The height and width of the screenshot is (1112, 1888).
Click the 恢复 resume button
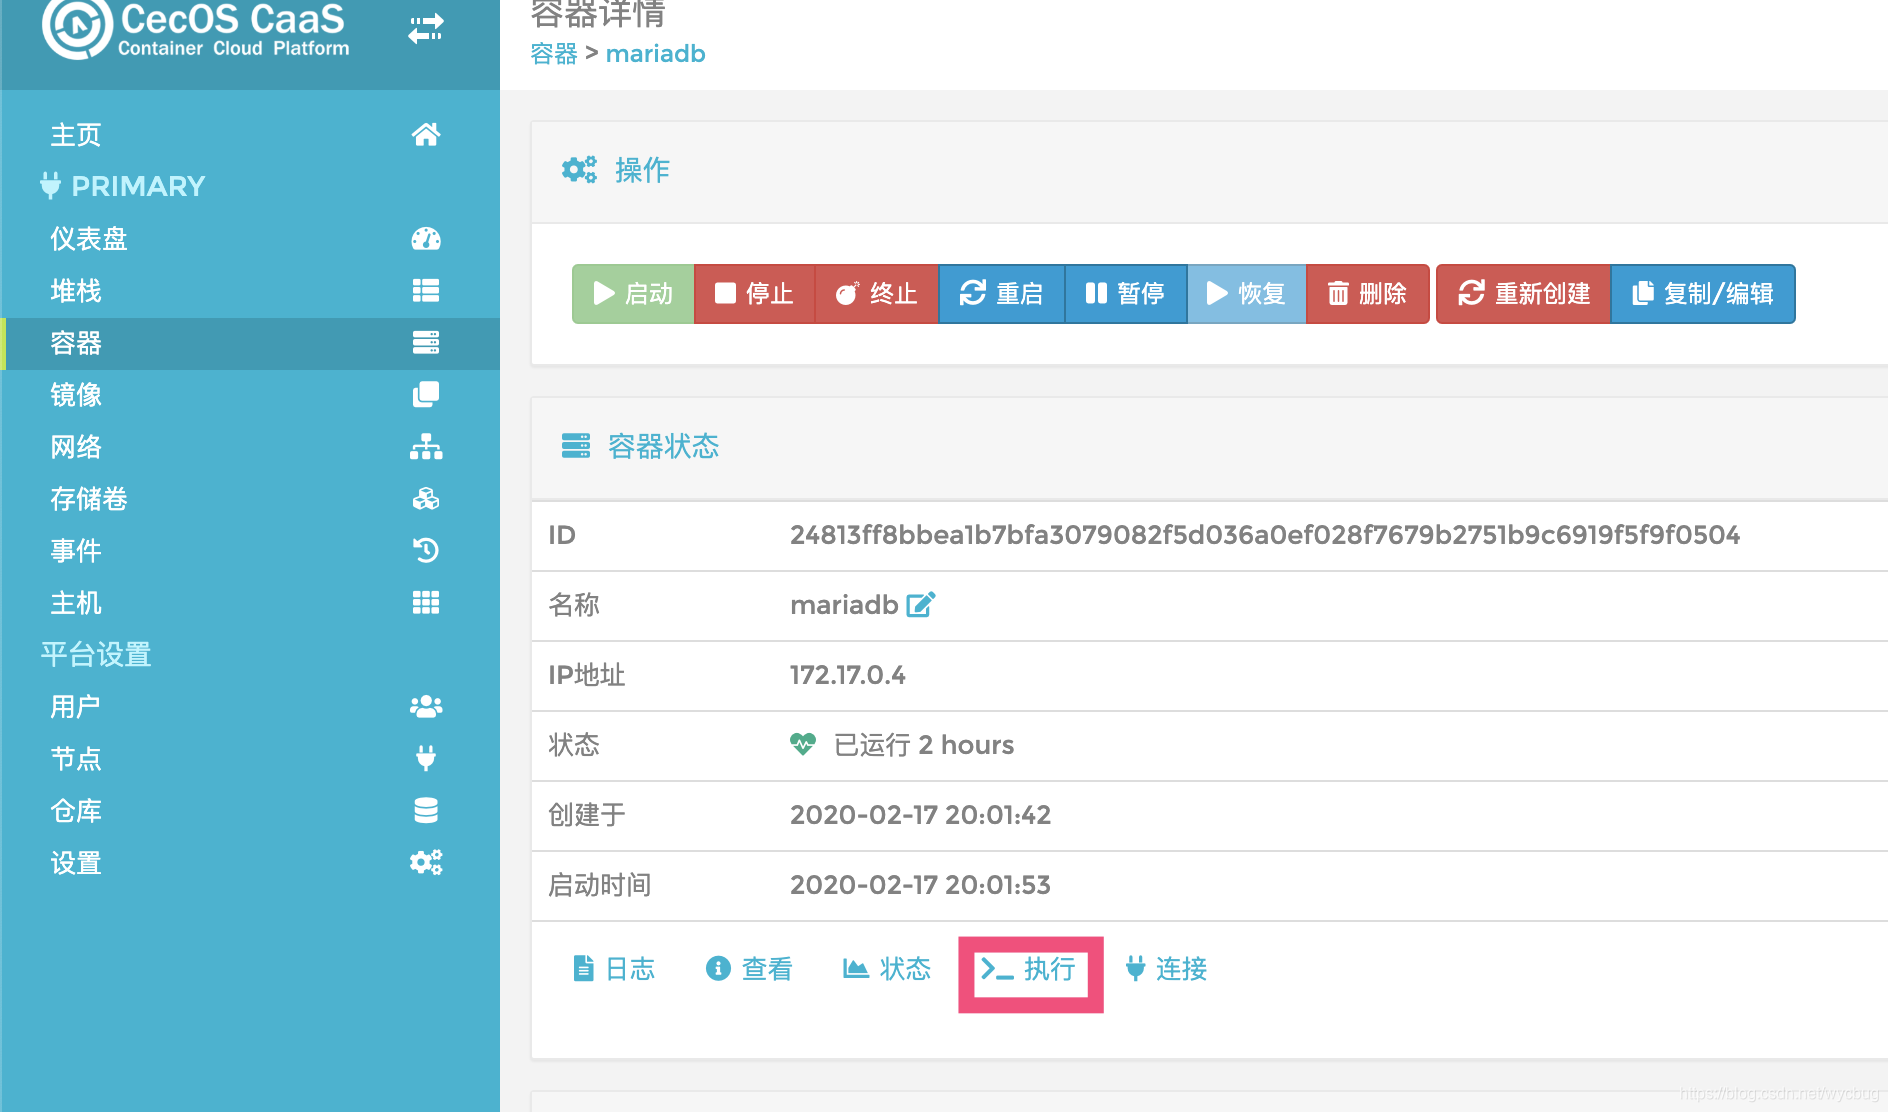(1246, 293)
